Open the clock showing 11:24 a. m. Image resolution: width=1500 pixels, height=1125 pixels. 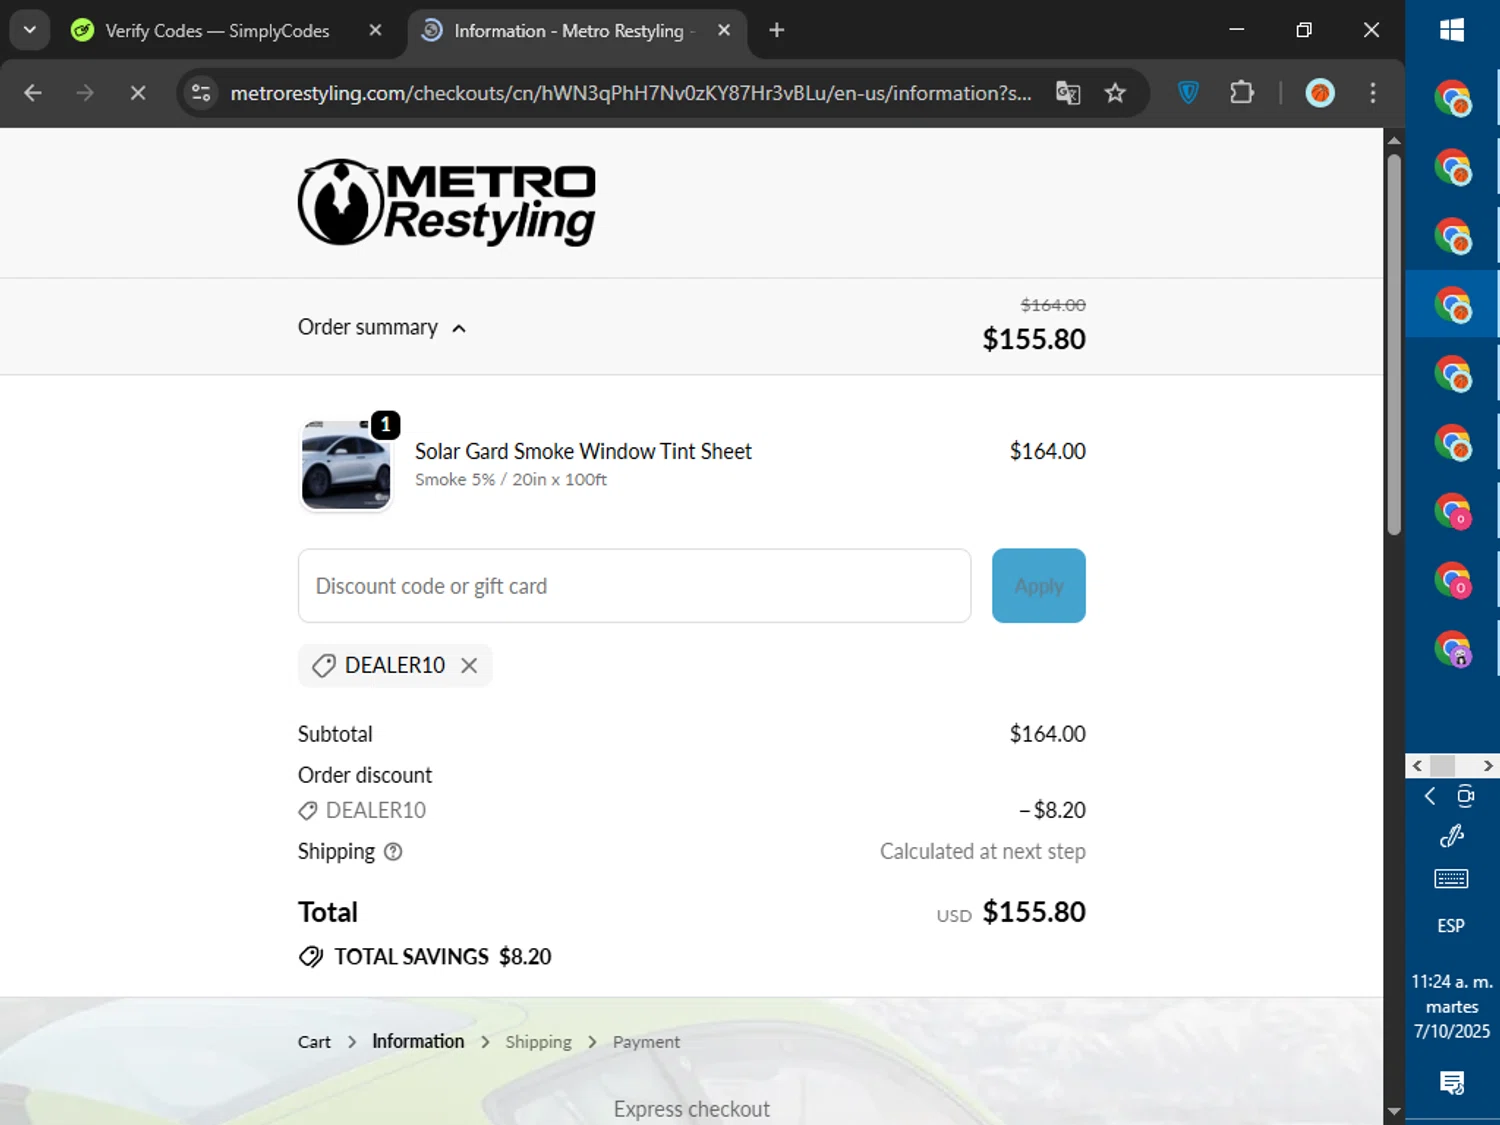click(x=1452, y=1006)
